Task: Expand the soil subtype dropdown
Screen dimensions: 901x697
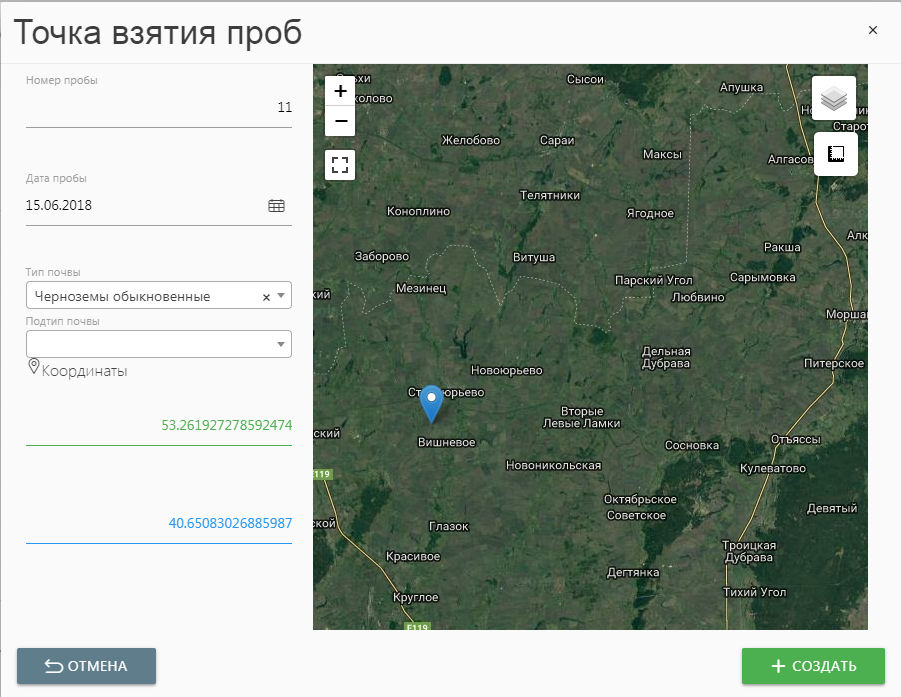Action: click(280, 345)
